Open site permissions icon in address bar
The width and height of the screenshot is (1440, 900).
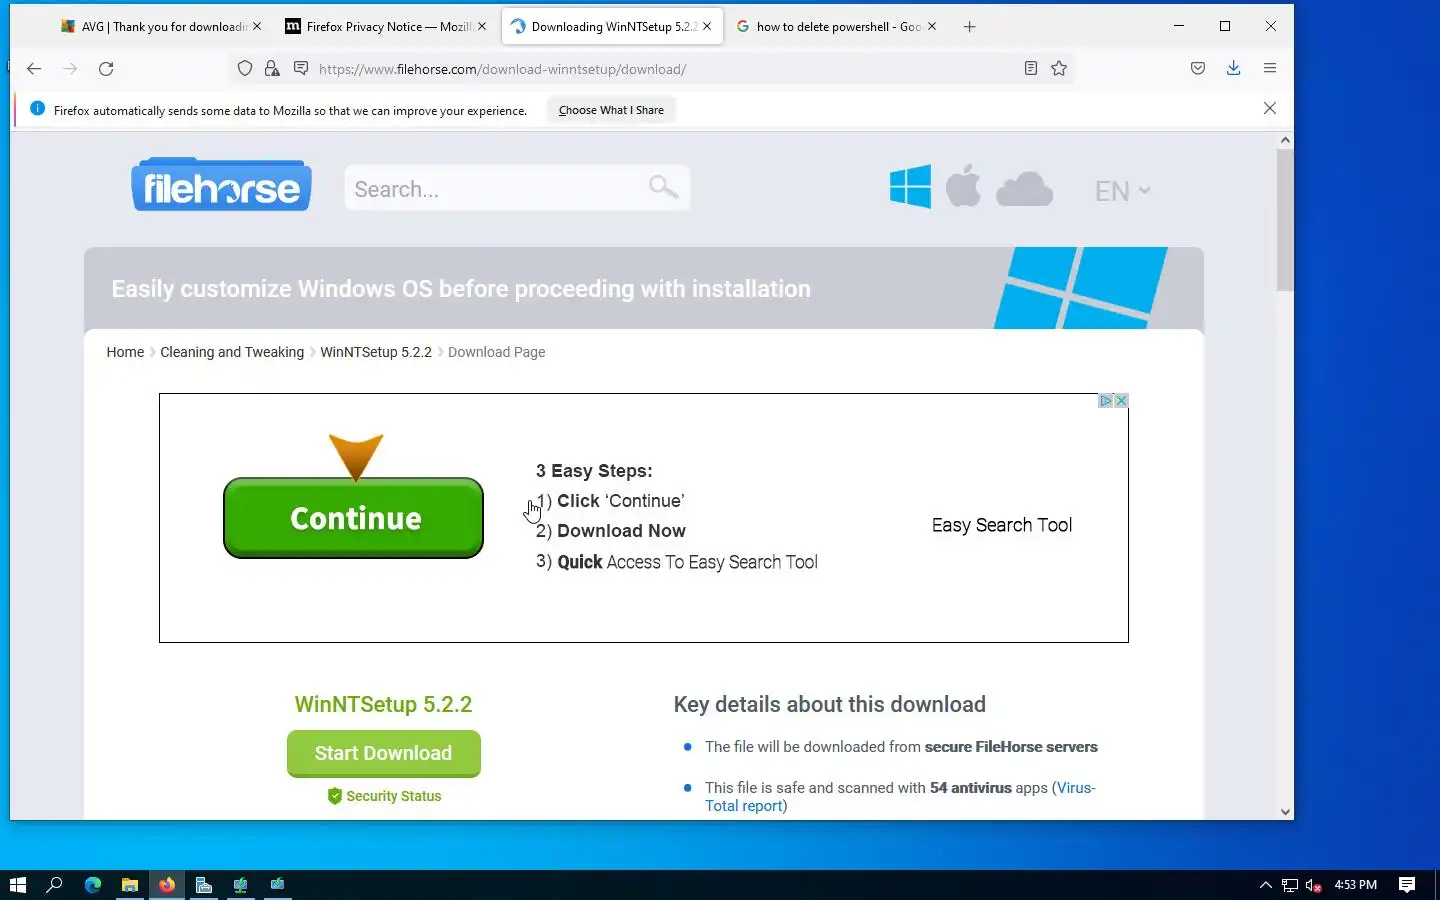[300, 69]
